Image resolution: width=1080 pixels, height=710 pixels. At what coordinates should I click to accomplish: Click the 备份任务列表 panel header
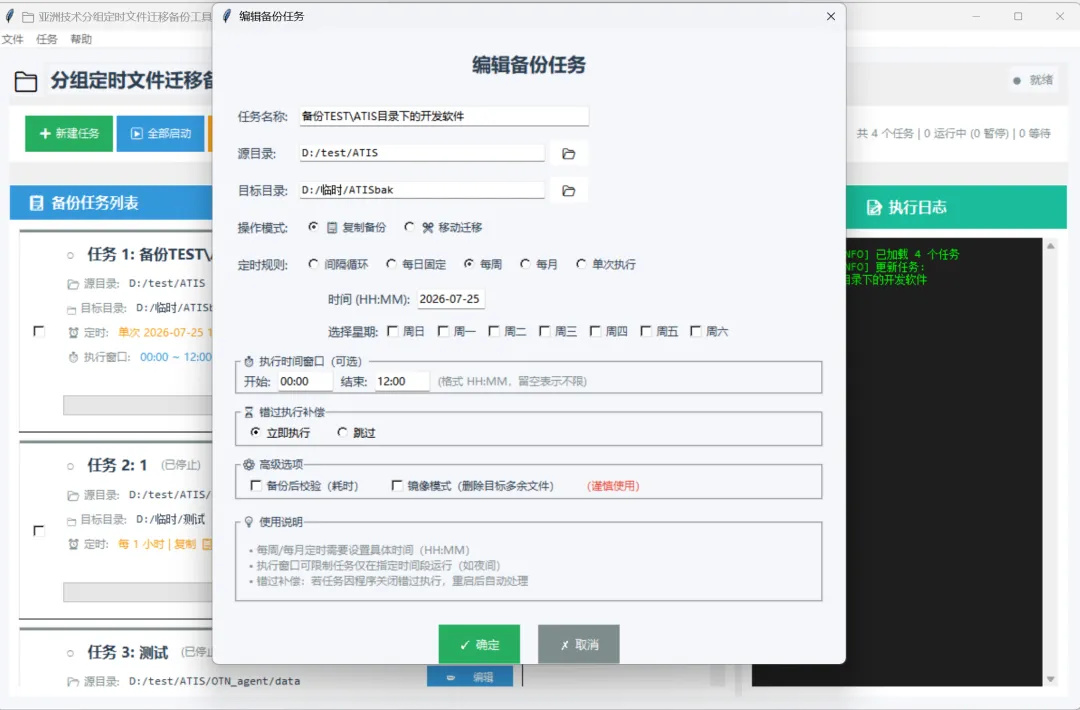(112, 203)
